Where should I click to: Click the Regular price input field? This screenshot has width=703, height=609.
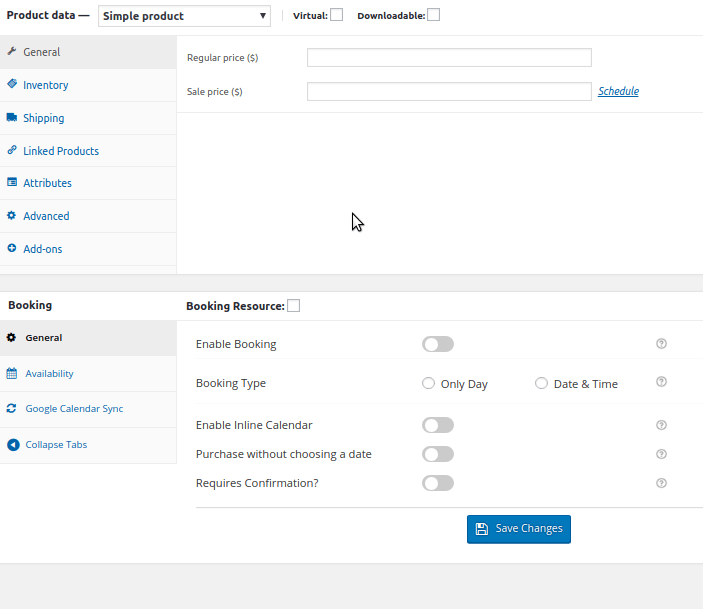[449, 58]
